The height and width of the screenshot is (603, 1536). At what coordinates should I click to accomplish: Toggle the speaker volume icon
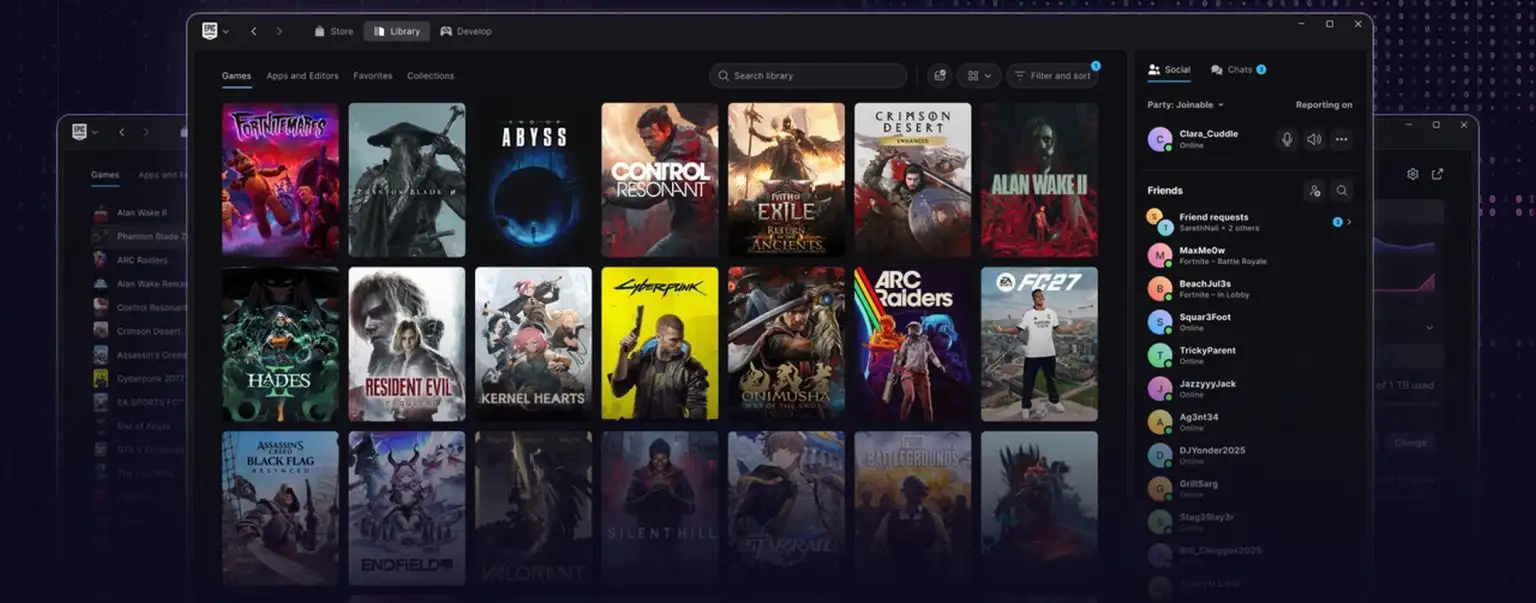[1314, 140]
